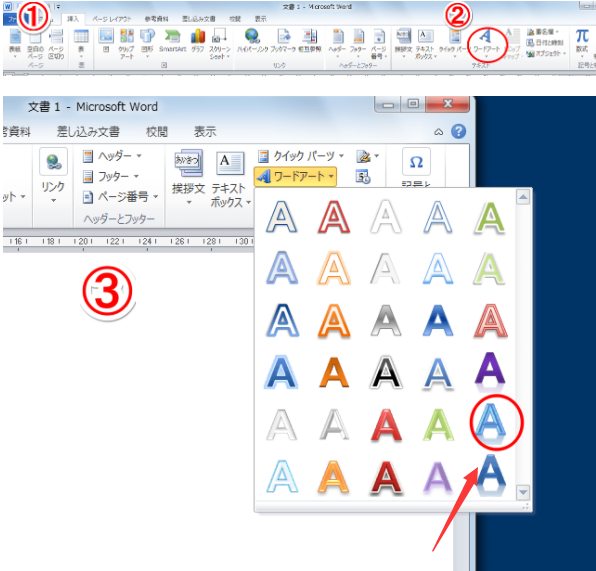Open the screenshot (スクリーンショット) tool in top ribbon
The image size is (596, 571).
tap(220, 43)
